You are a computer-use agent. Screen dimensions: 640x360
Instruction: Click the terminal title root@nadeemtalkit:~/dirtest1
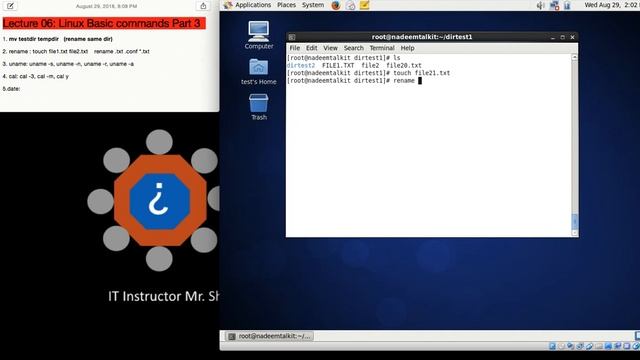[x=422, y=37]
